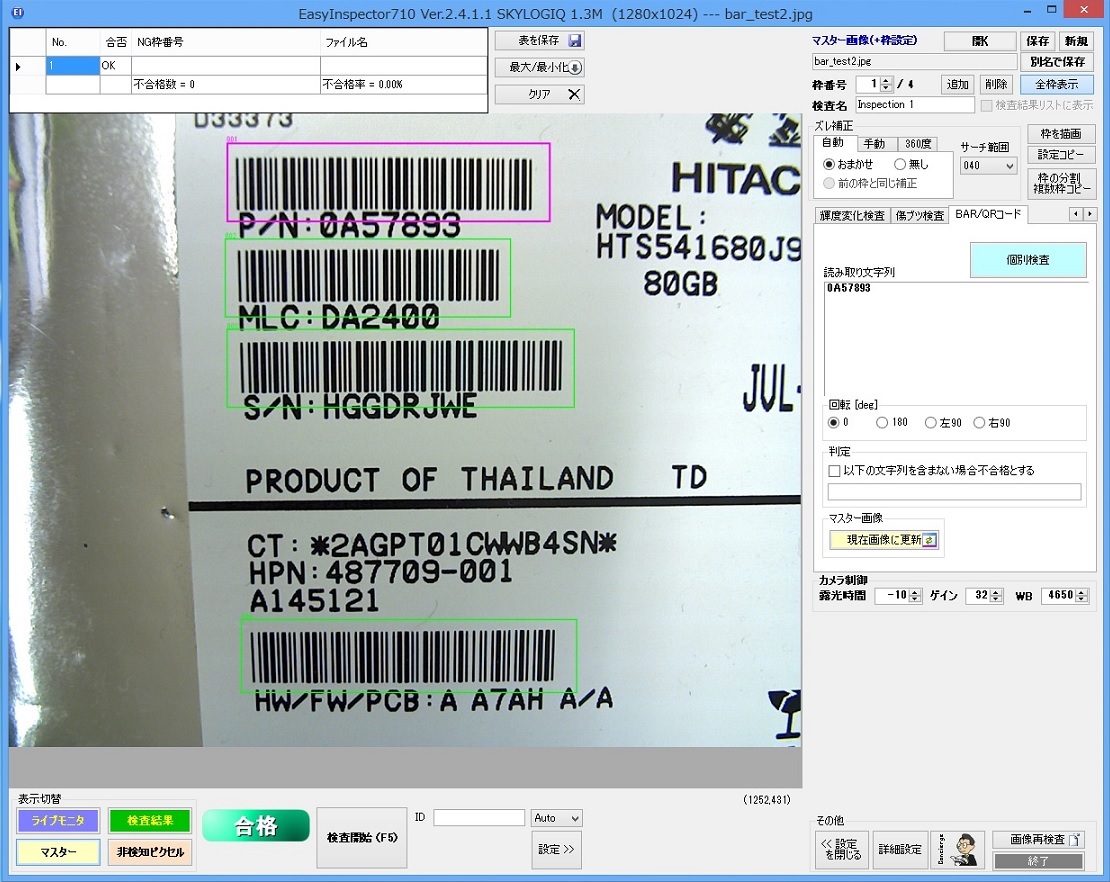Decrease the 枠番号 frame number
The image size is (1110, 882).
click(886, 88)
